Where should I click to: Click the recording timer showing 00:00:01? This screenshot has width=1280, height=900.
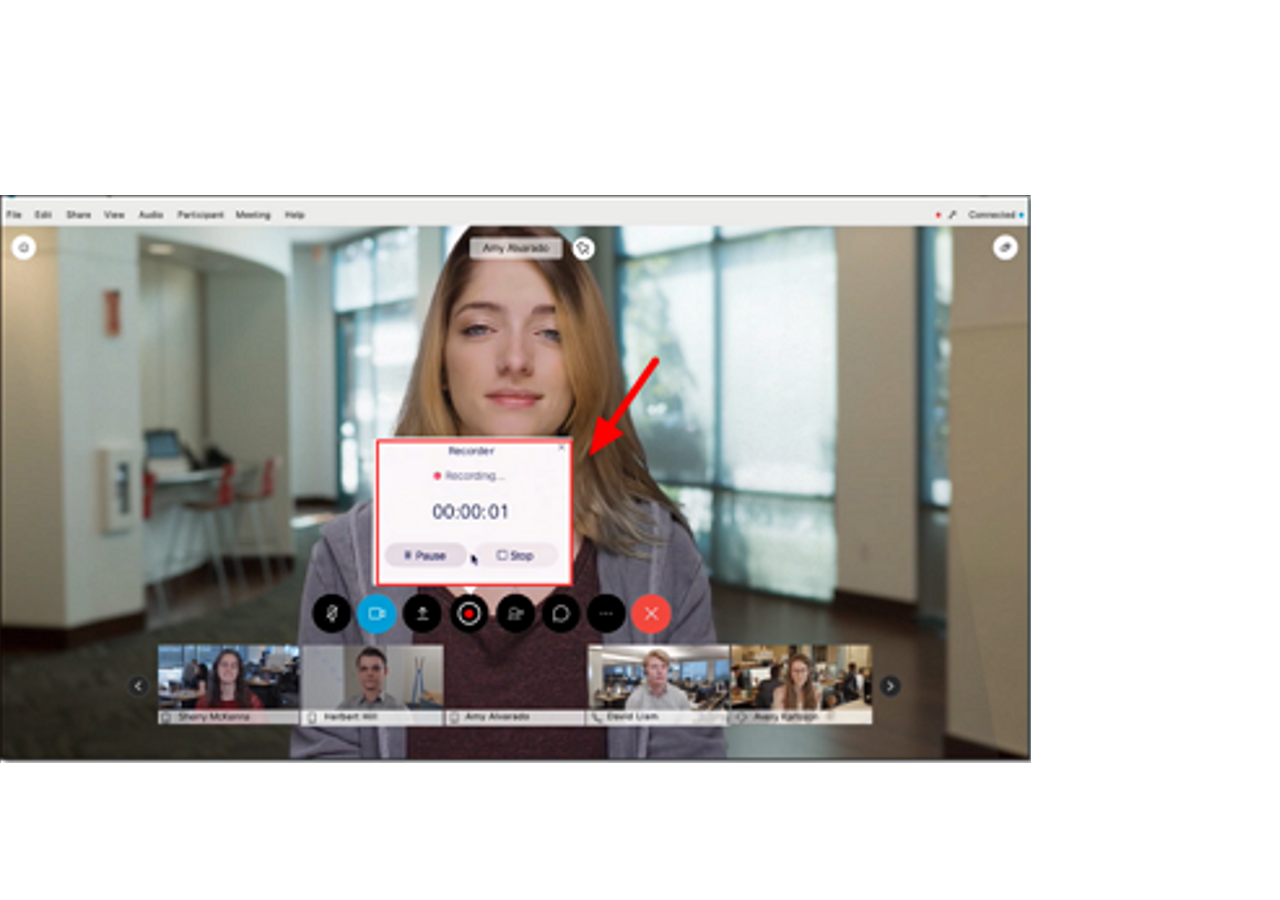tap(470, 512)
